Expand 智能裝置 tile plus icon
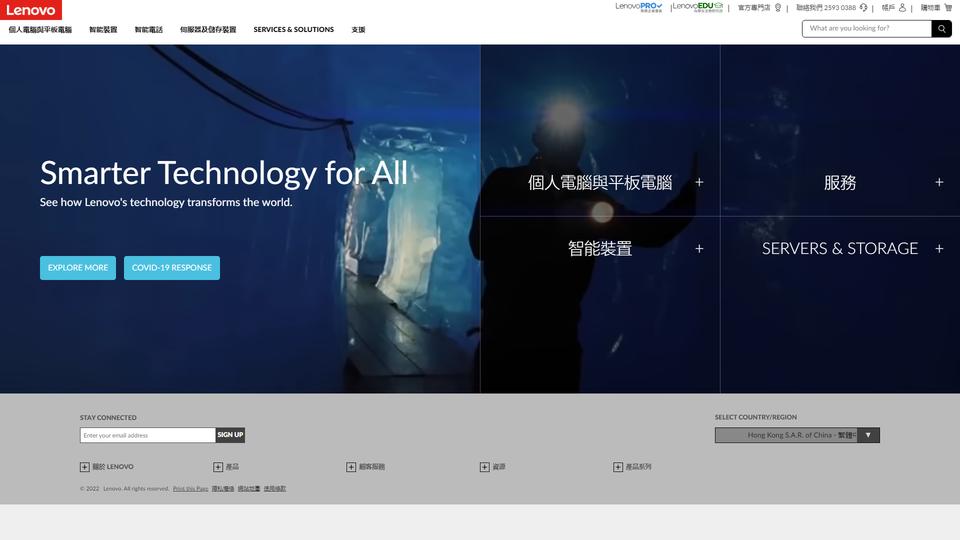 coord(699,249)
